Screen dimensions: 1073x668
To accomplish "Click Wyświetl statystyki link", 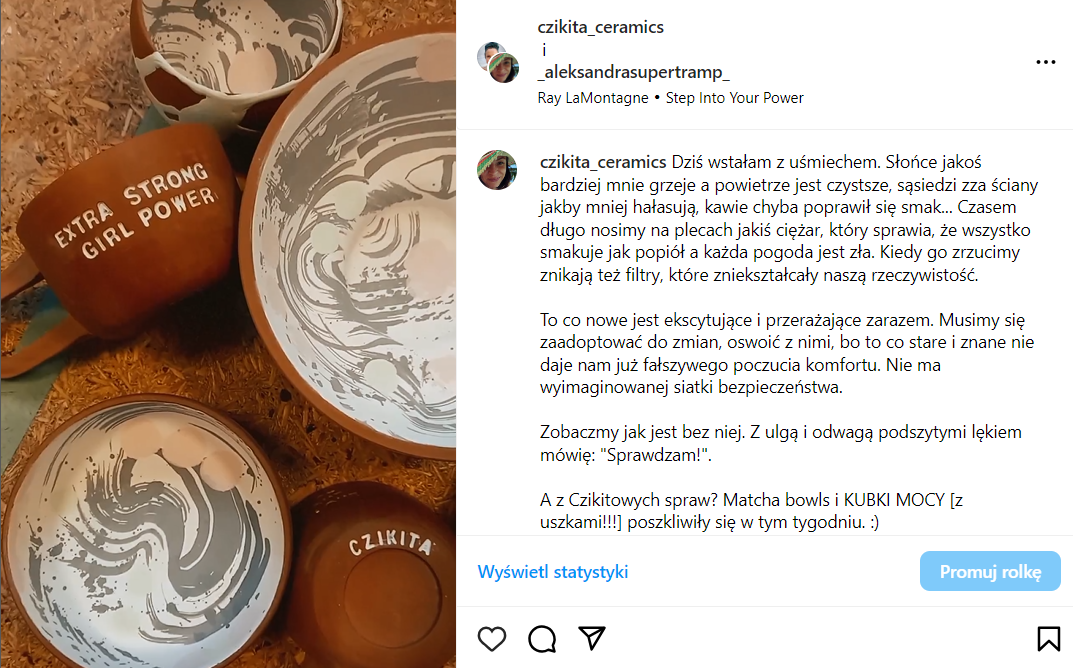I will click(x=553, y=571).
